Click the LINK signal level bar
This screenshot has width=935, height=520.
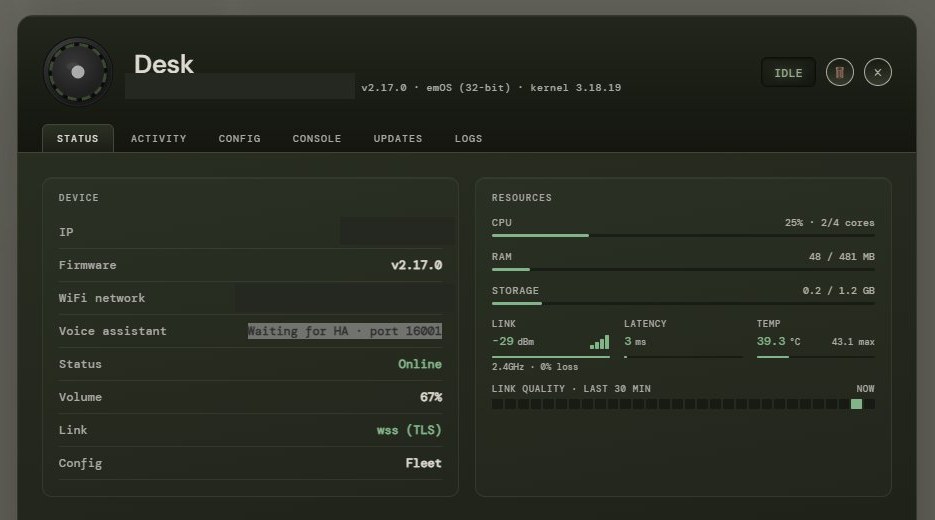(x=550, y=357)
